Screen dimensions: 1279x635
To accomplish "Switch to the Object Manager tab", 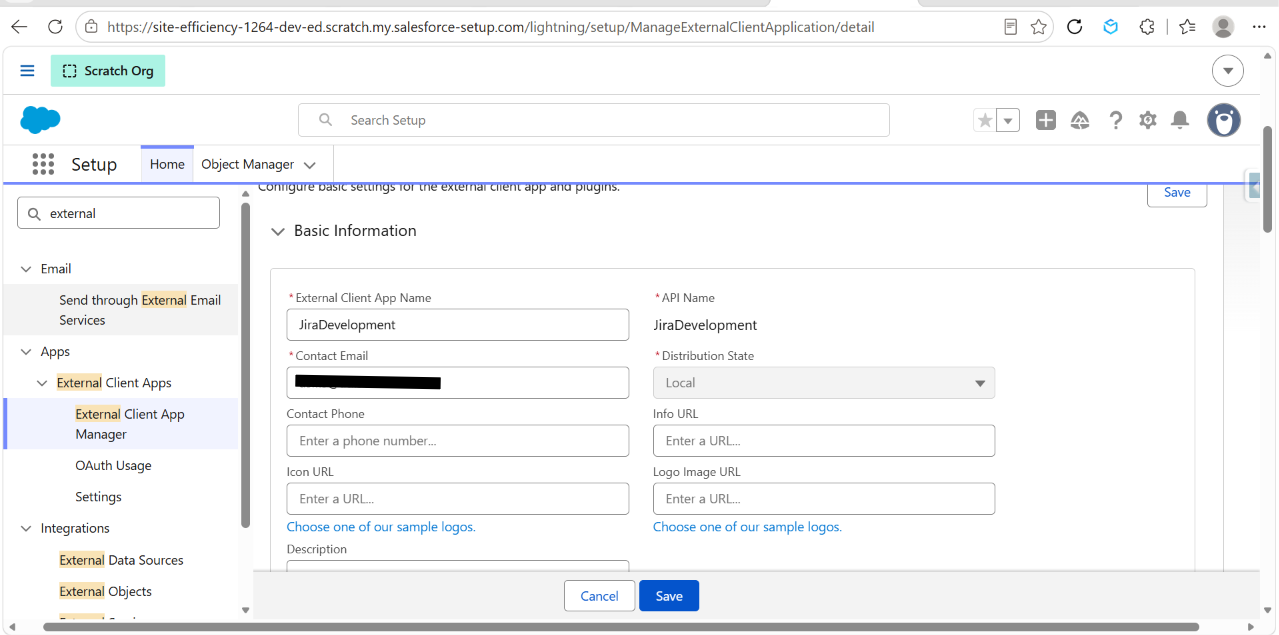I will click(x=248, y=164).
